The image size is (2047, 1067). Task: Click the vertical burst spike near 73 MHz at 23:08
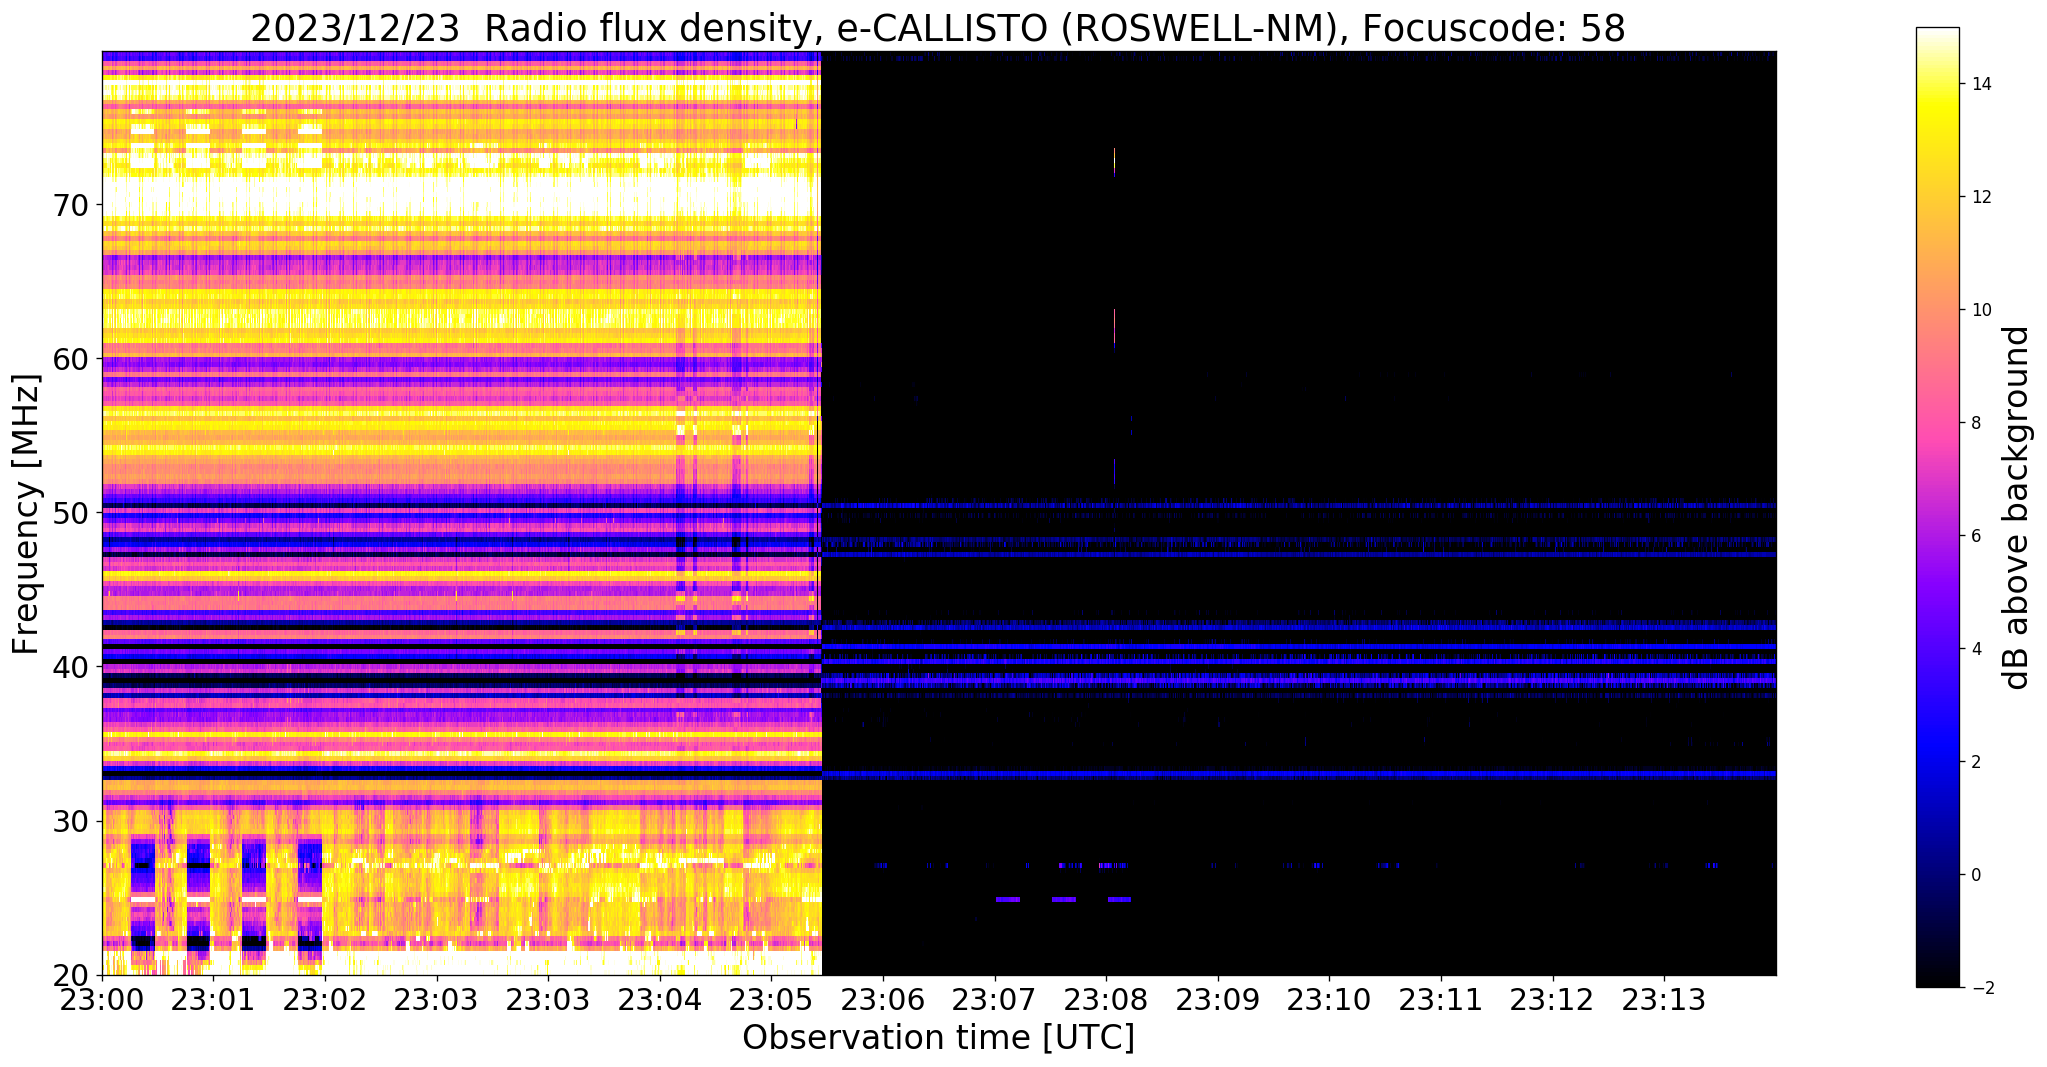click(x=1114, y=161)
